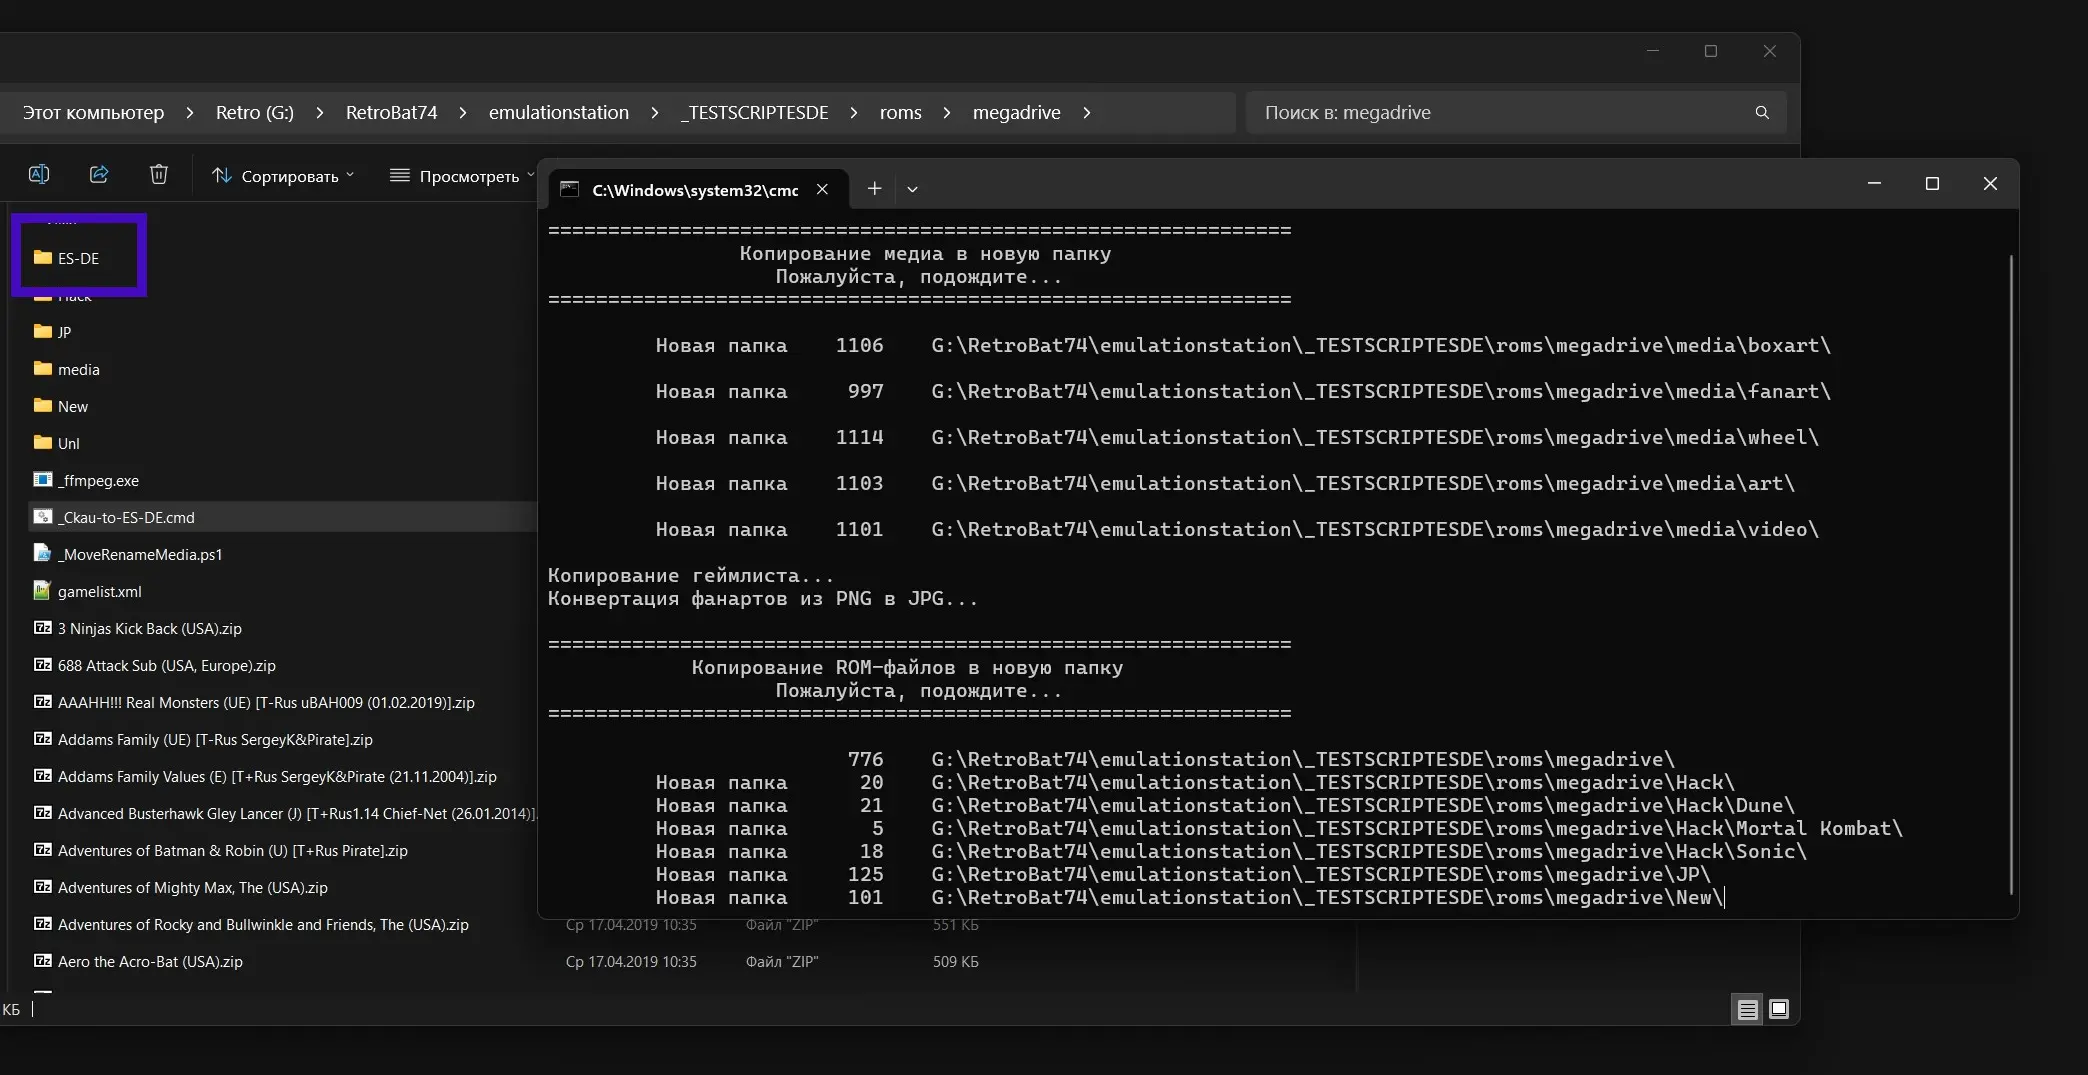This screenshot has width=2088, height=1075.
Task: Select the ES-DE folder
Action: tap(78, 258)
